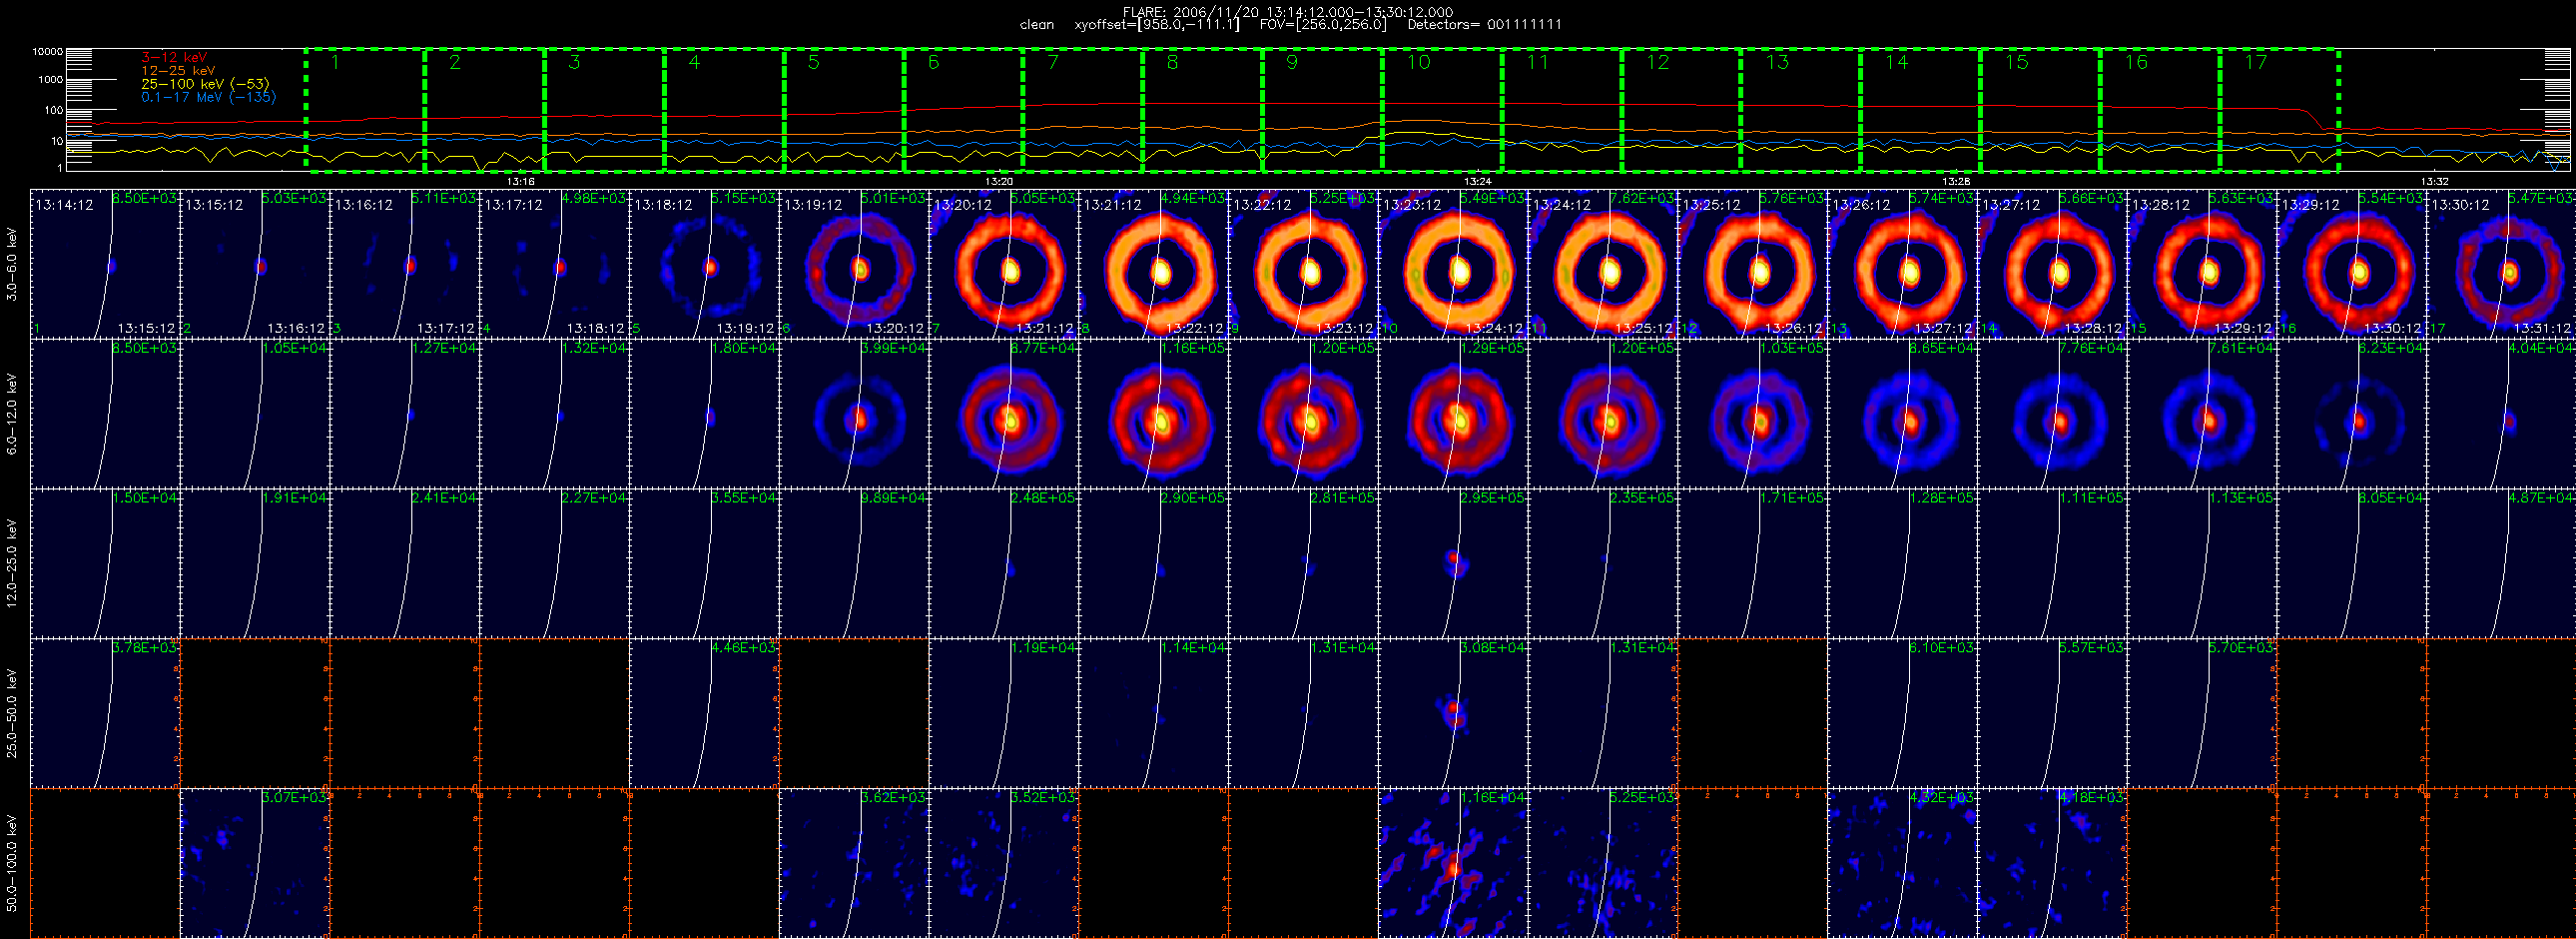Click the red 3-12 keV legend label
The height and width of the screenshot is (939, 2576).
[x=175, y=58]
